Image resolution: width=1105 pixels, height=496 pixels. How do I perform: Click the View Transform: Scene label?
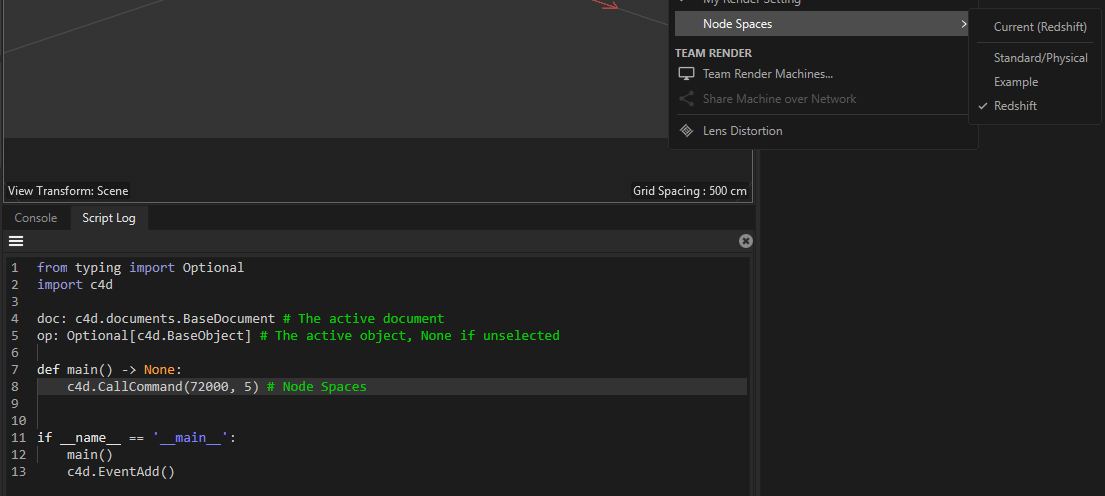click(68, 191)
